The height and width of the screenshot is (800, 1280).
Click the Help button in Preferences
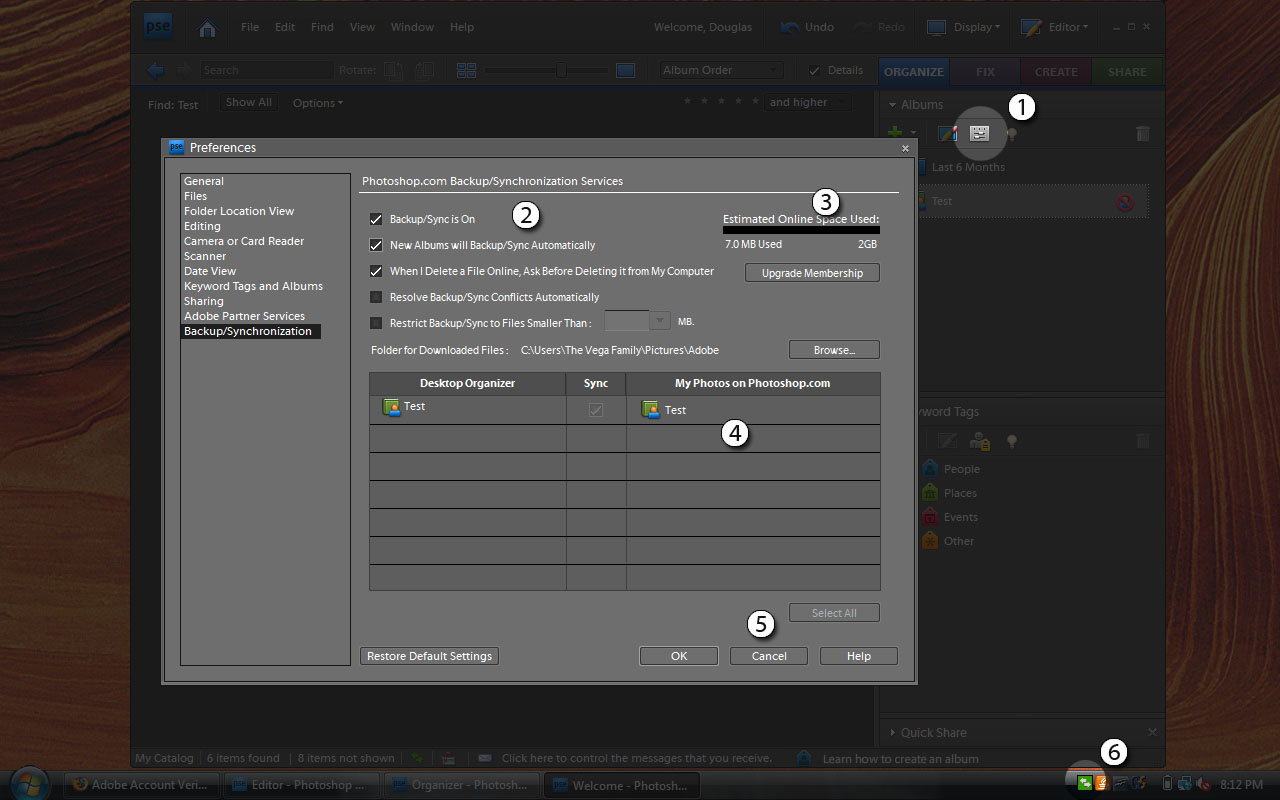pos(858,656)
